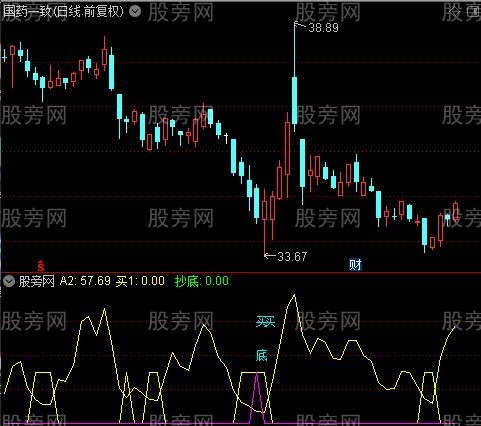Select the 38.89 high price label
Screen dimensions: 481x426
[323, 28]
